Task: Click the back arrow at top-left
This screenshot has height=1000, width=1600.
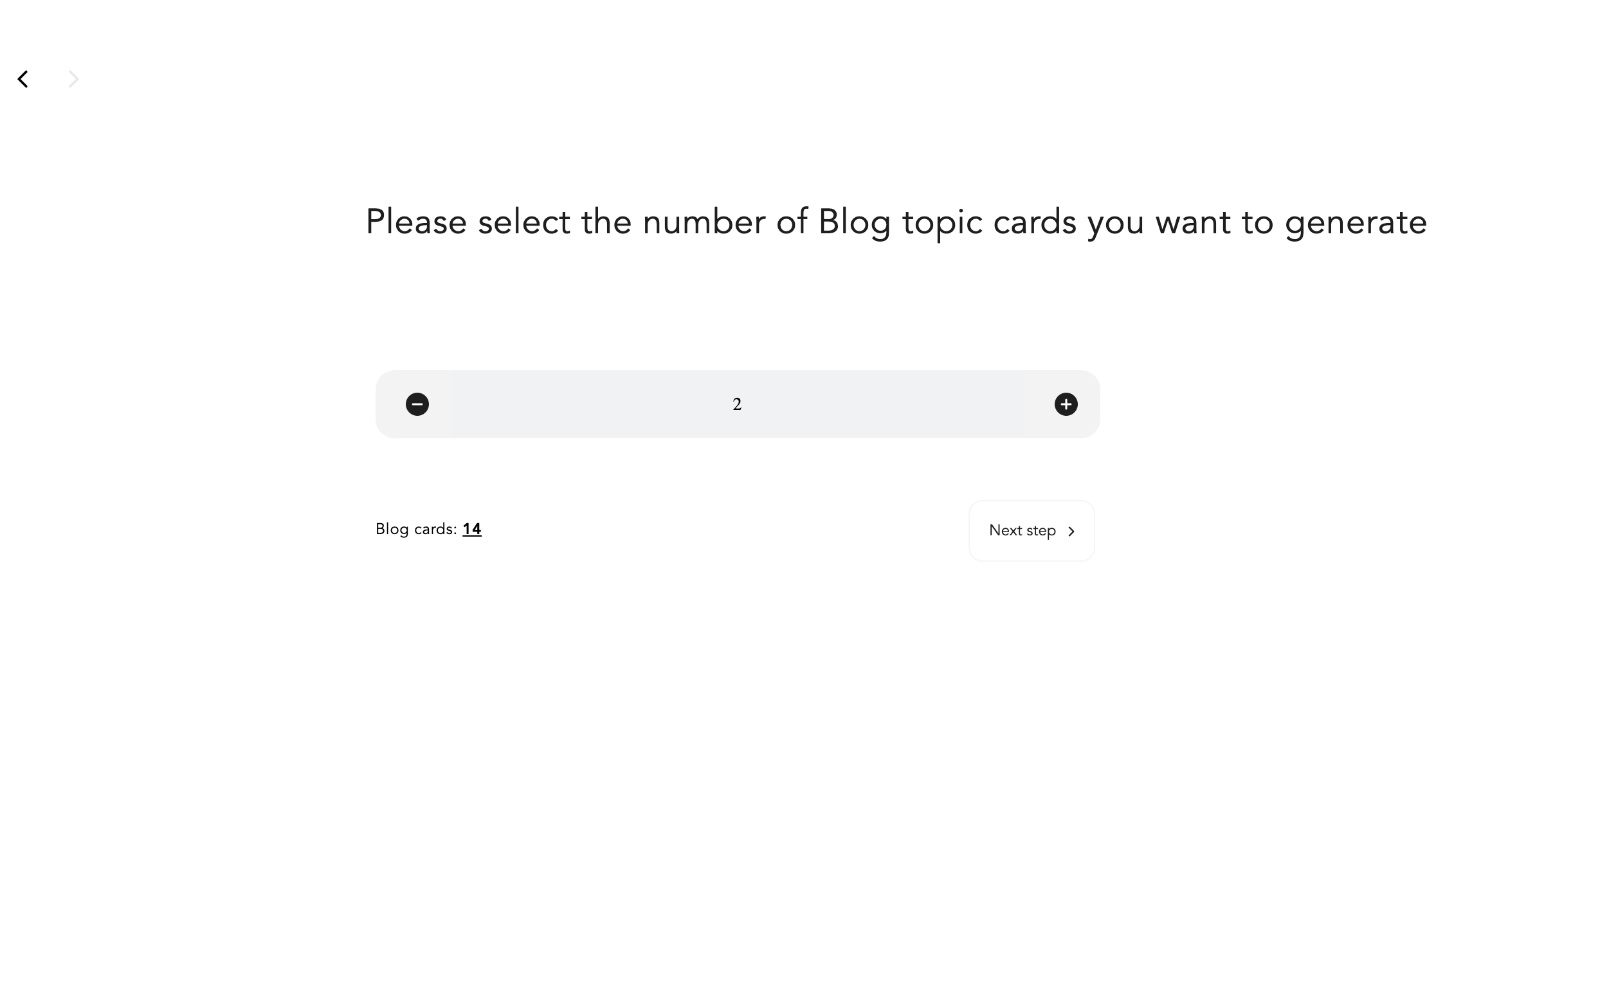Action: (x=23, y=79)
